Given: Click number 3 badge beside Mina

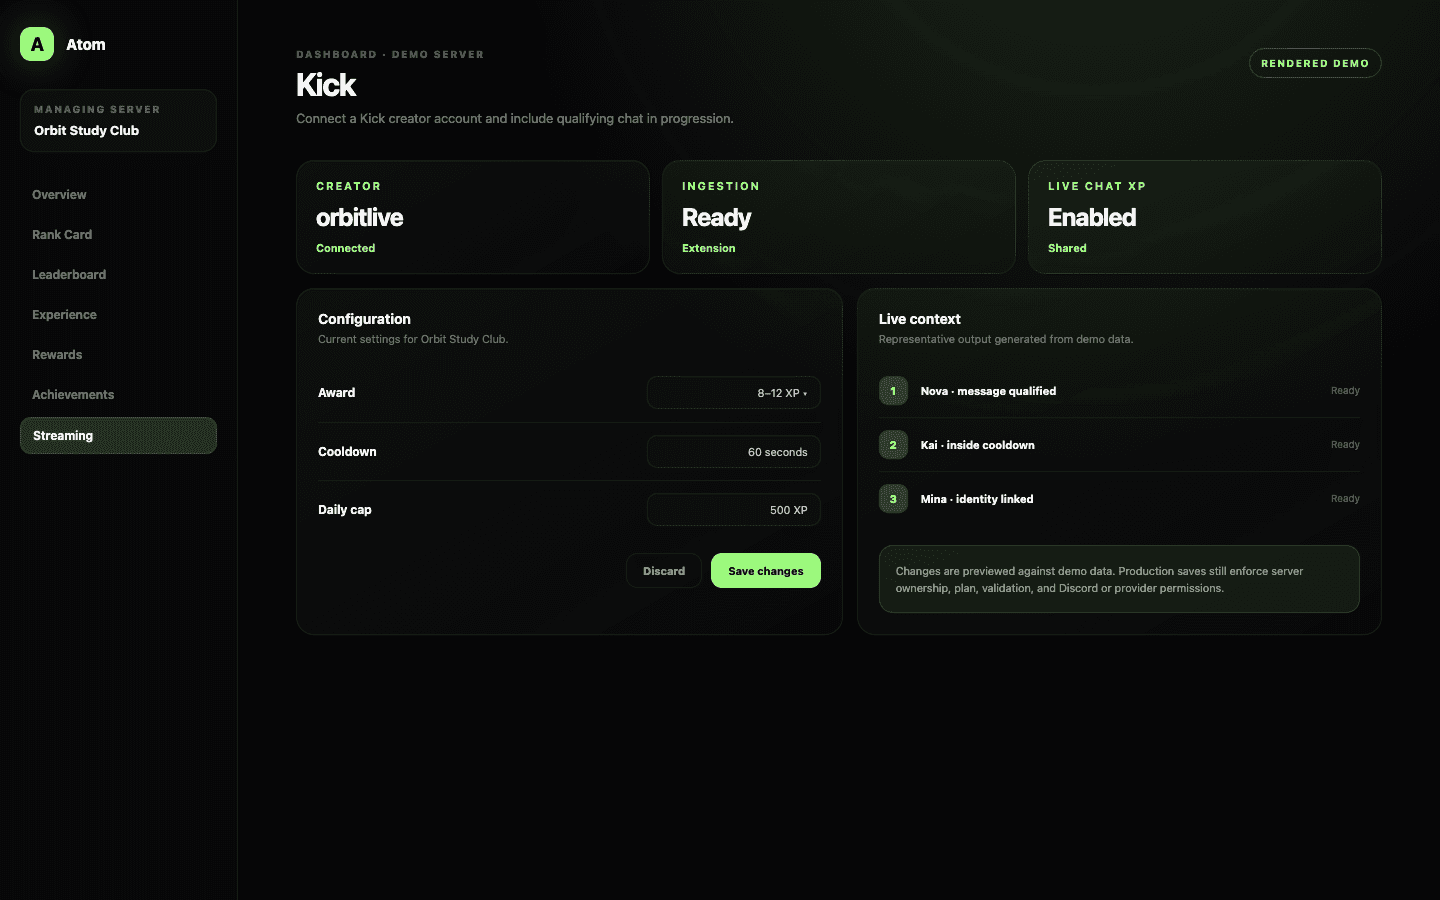Looking at the screenshot, I should (893, 499).
